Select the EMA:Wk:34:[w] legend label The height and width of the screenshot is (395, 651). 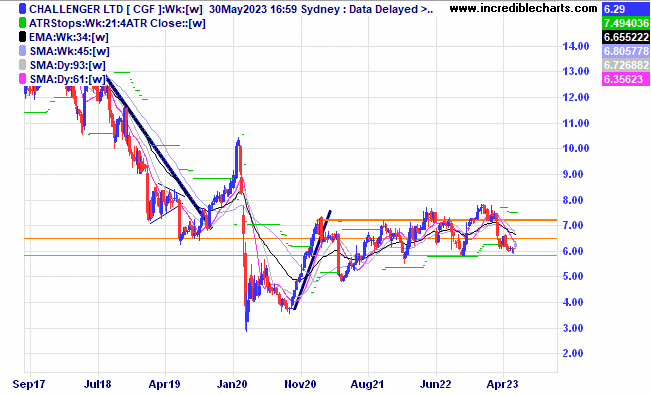point(69,37)
